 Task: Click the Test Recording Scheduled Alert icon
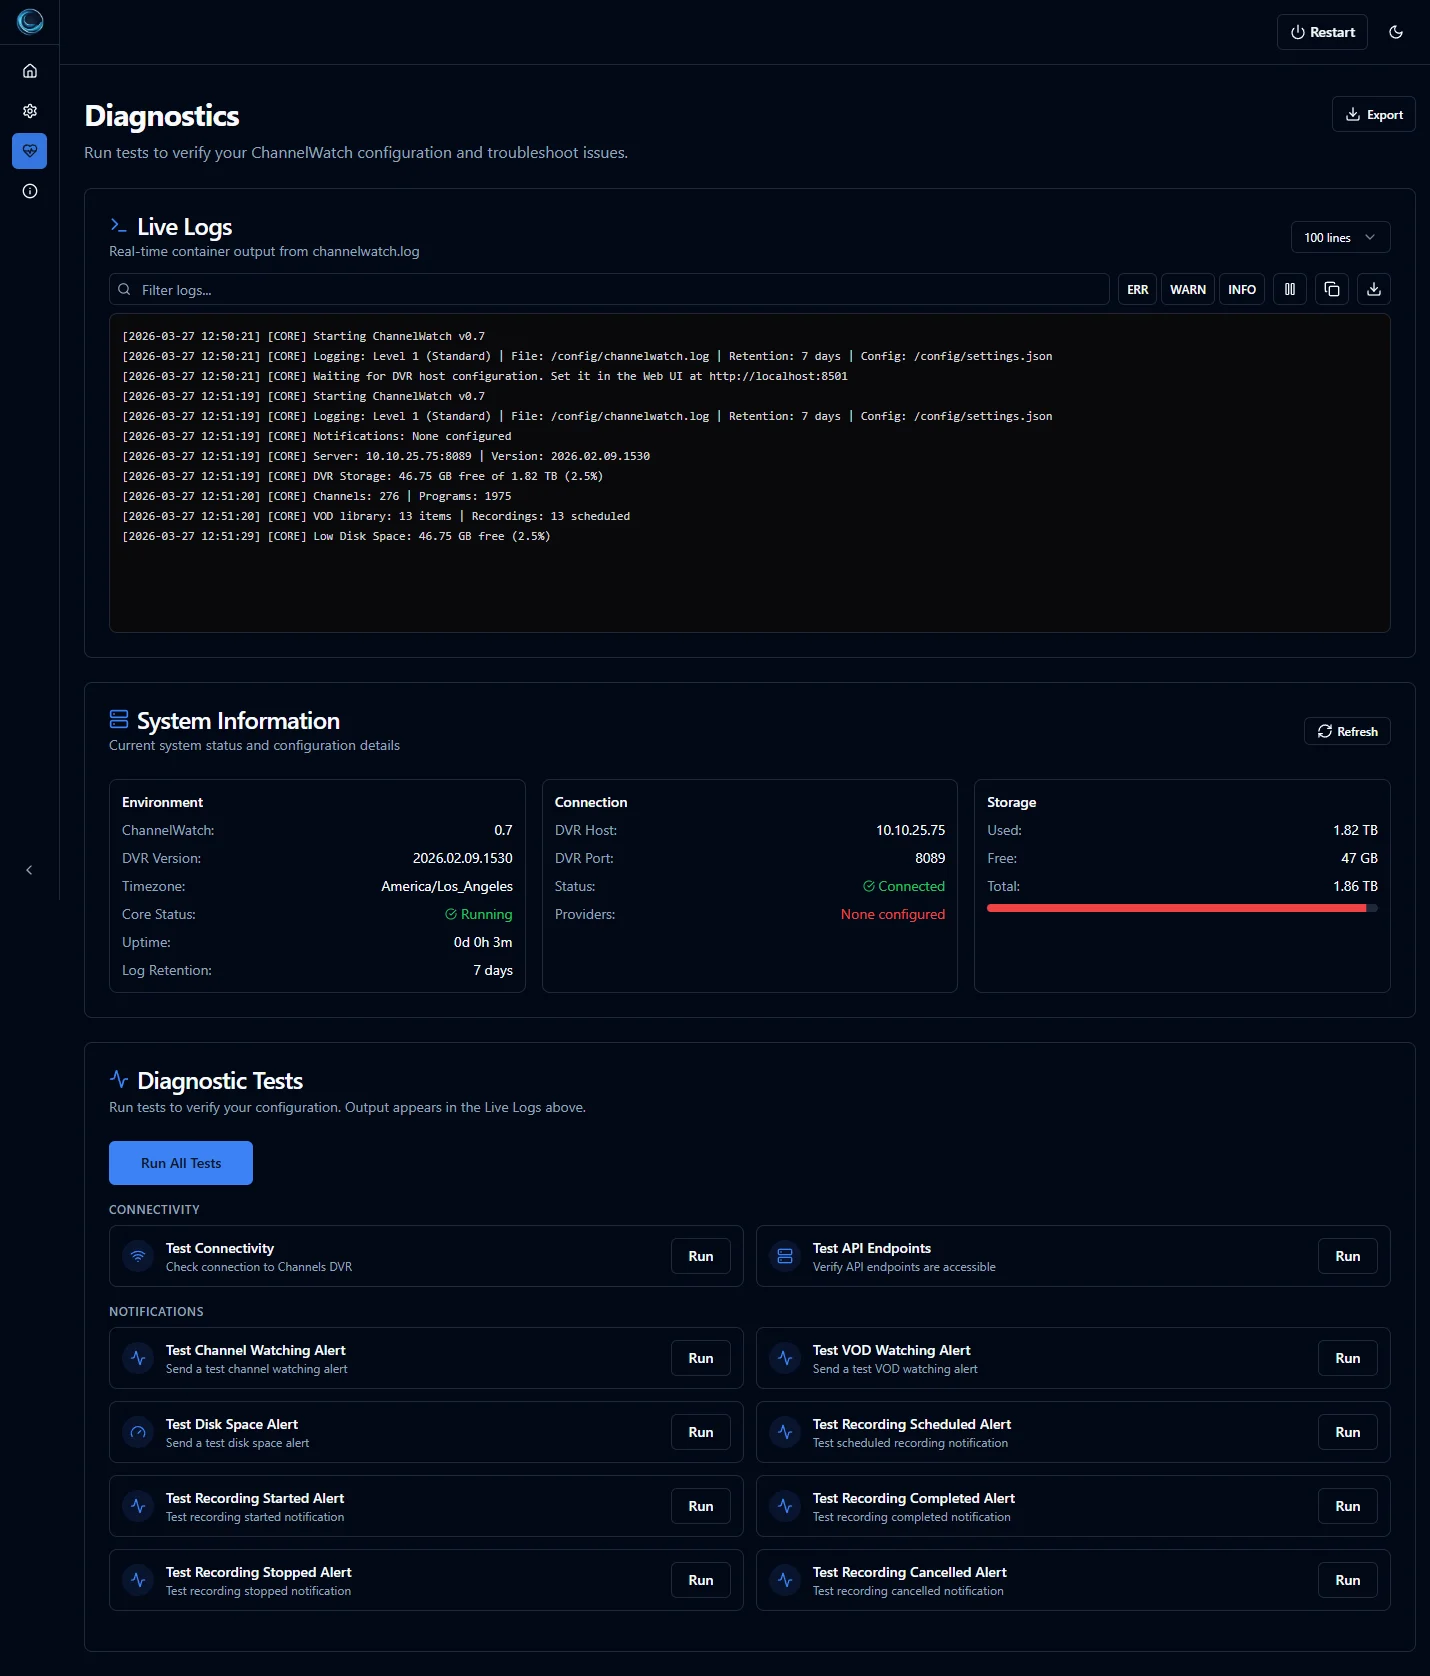click(x=785, y=1432)
